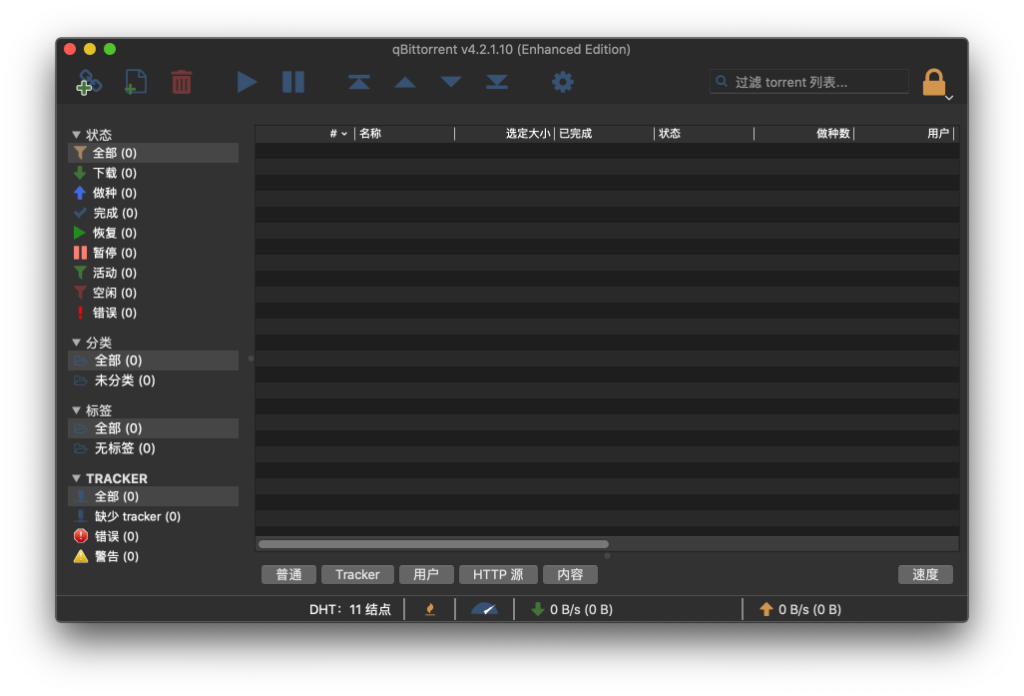Click download speed 0 B/s (0 B)
The image size is (1024, 696).
pyautogui.click(x=572, y=610)
